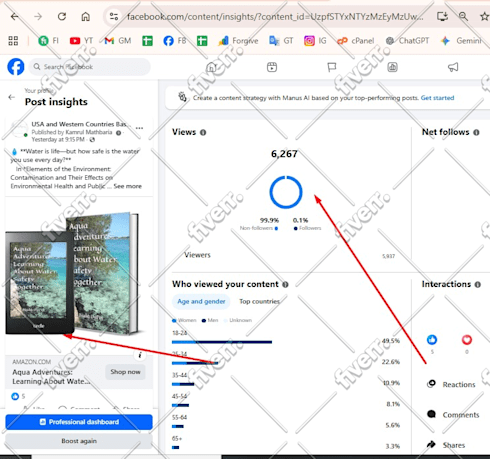Image resolution: width=490 pixels, height=459 pixels.
Task: Select the Comments row
Action: 453,415
